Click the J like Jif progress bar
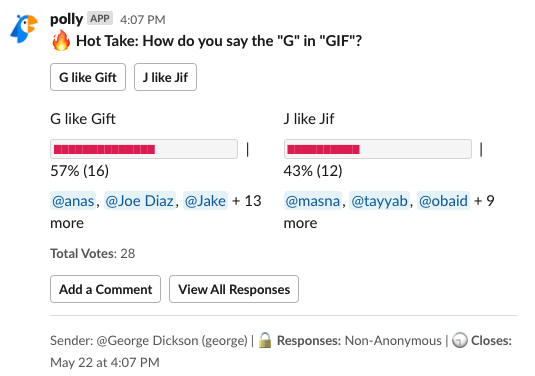 pos(378,149)
